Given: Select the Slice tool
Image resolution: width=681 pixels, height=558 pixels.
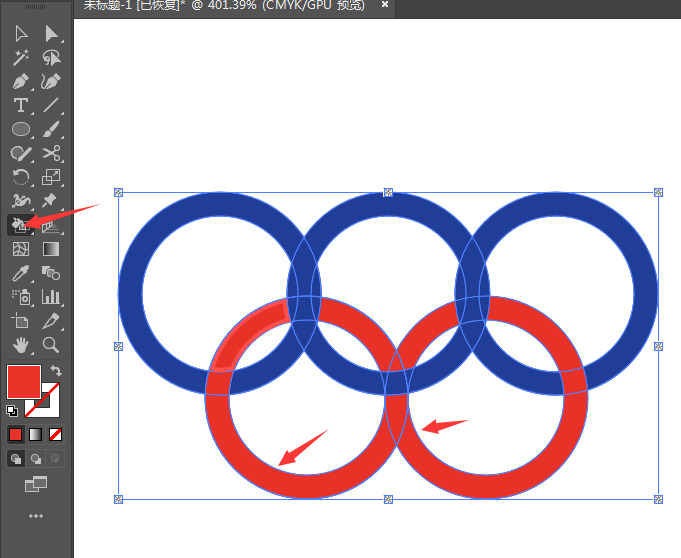Looking at the screenshot, I should (x=51, y=321).
